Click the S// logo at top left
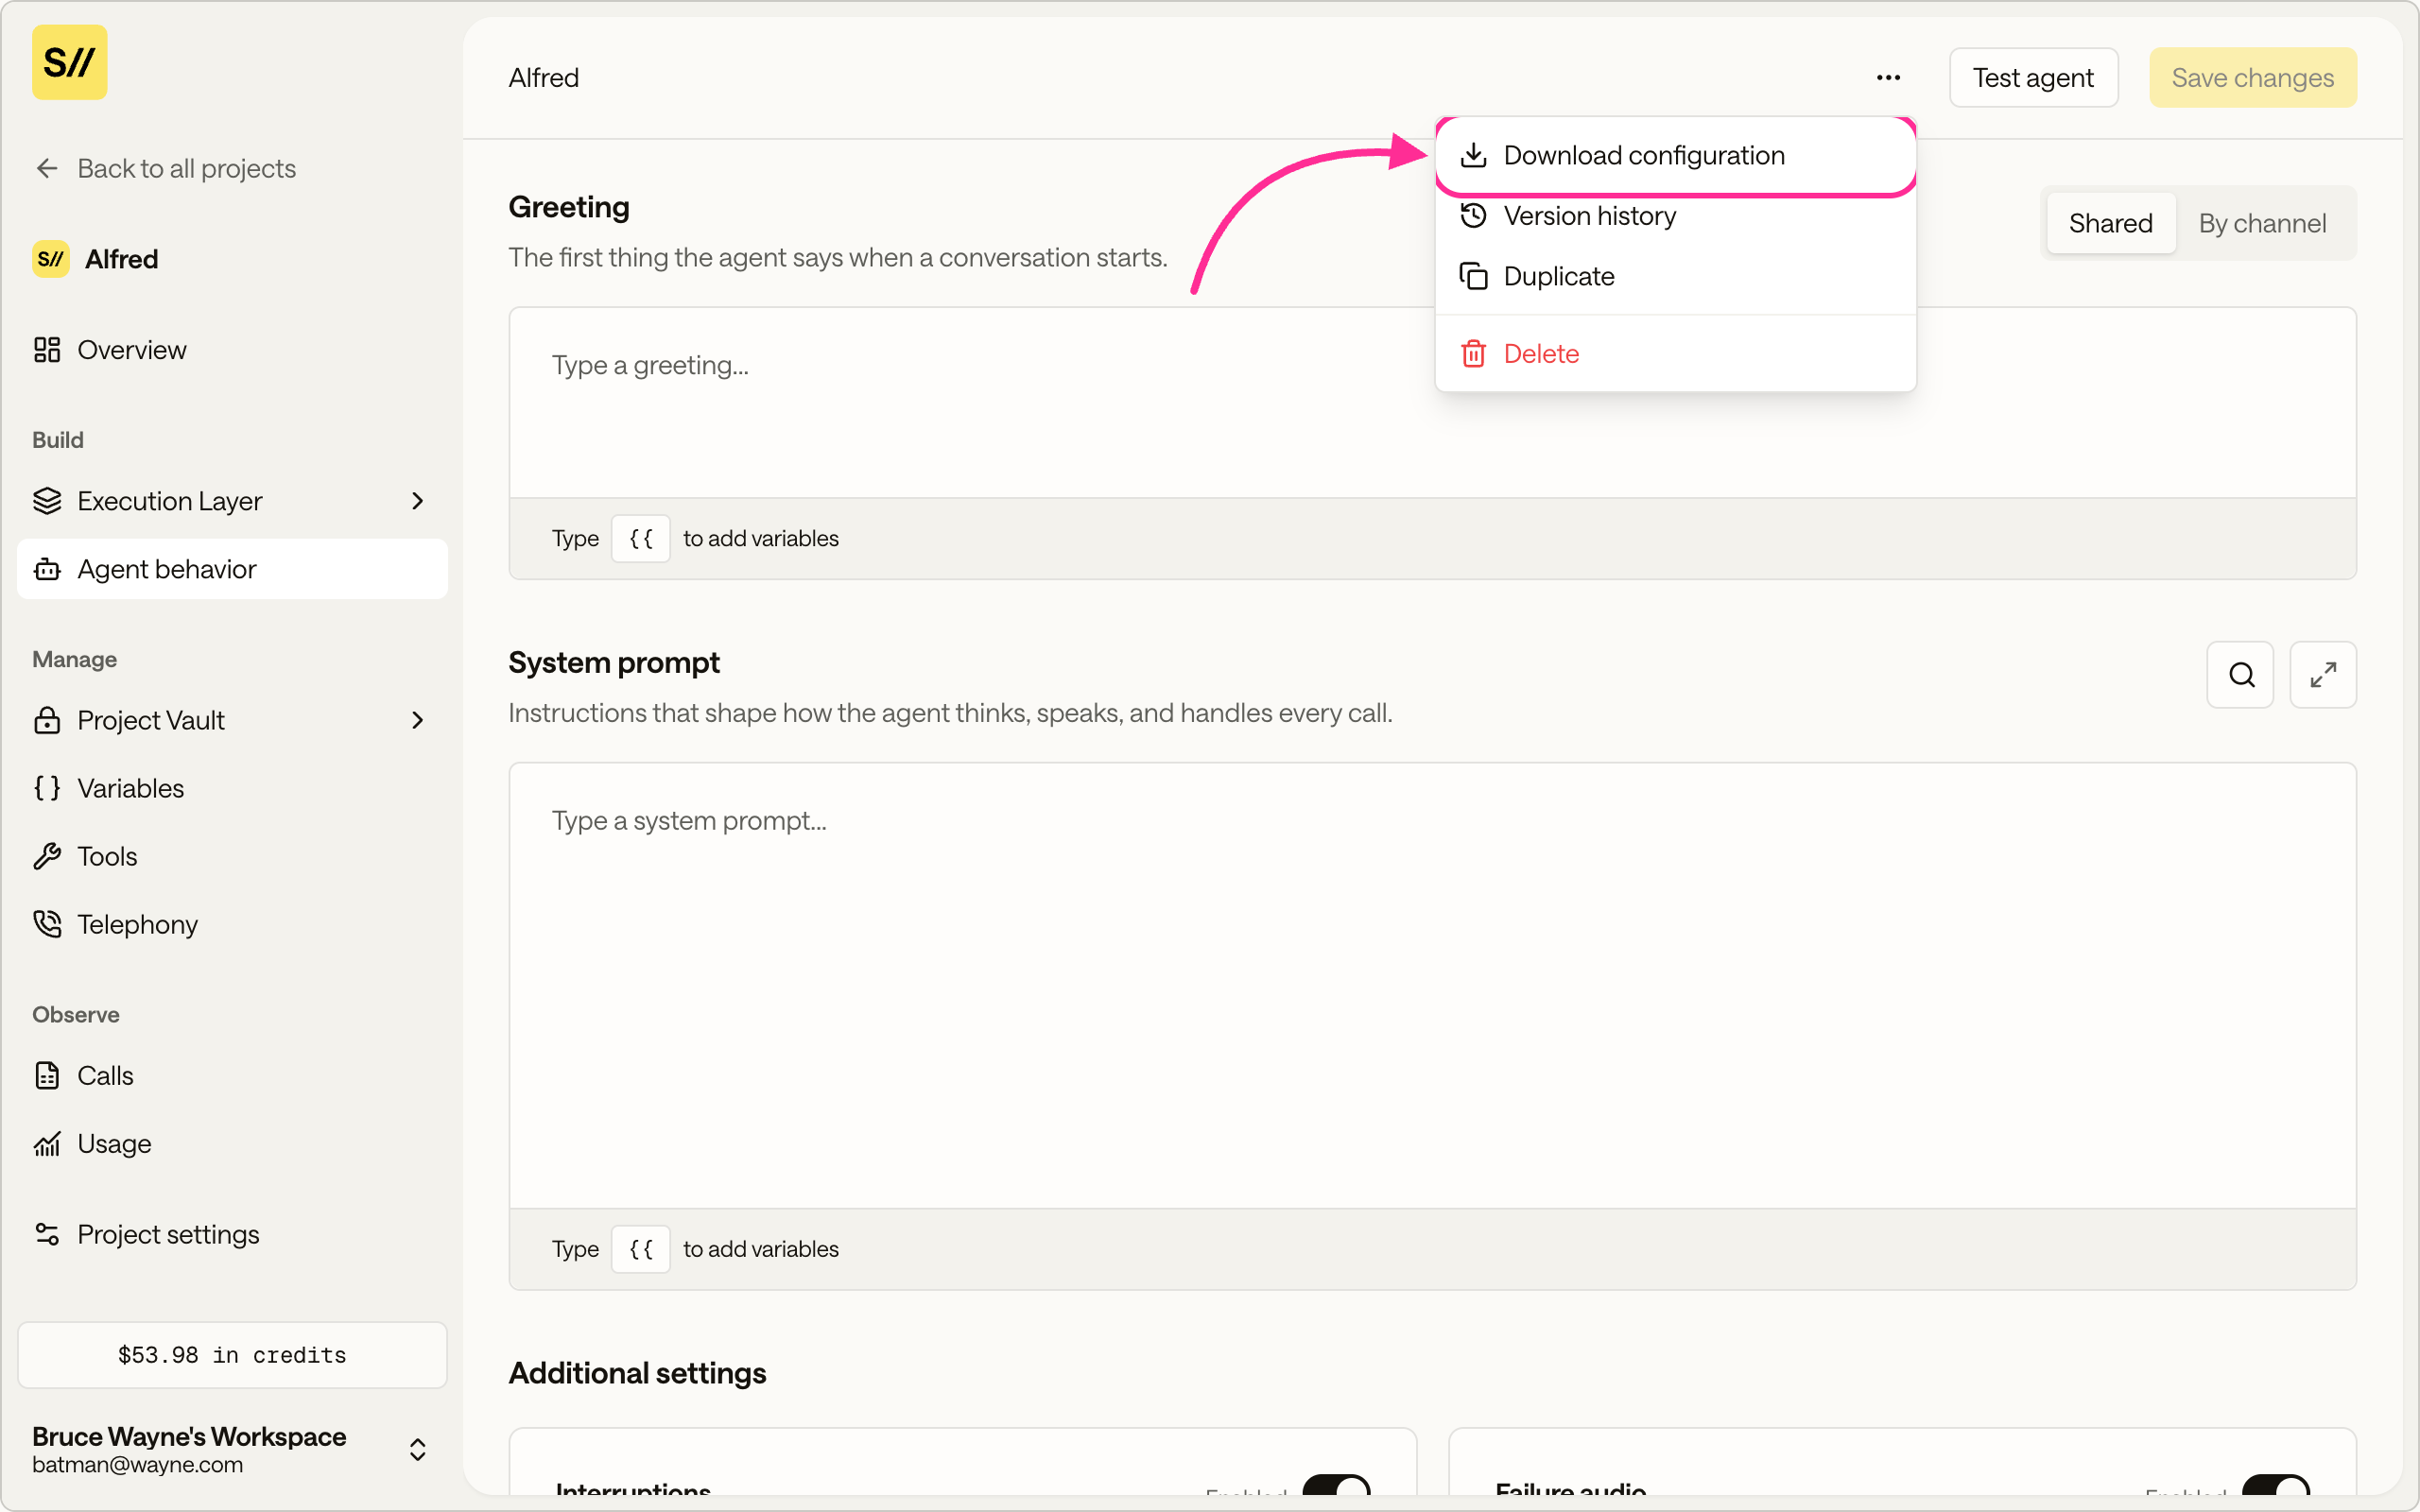The image size is (2420, 1512). coord(69,62)
